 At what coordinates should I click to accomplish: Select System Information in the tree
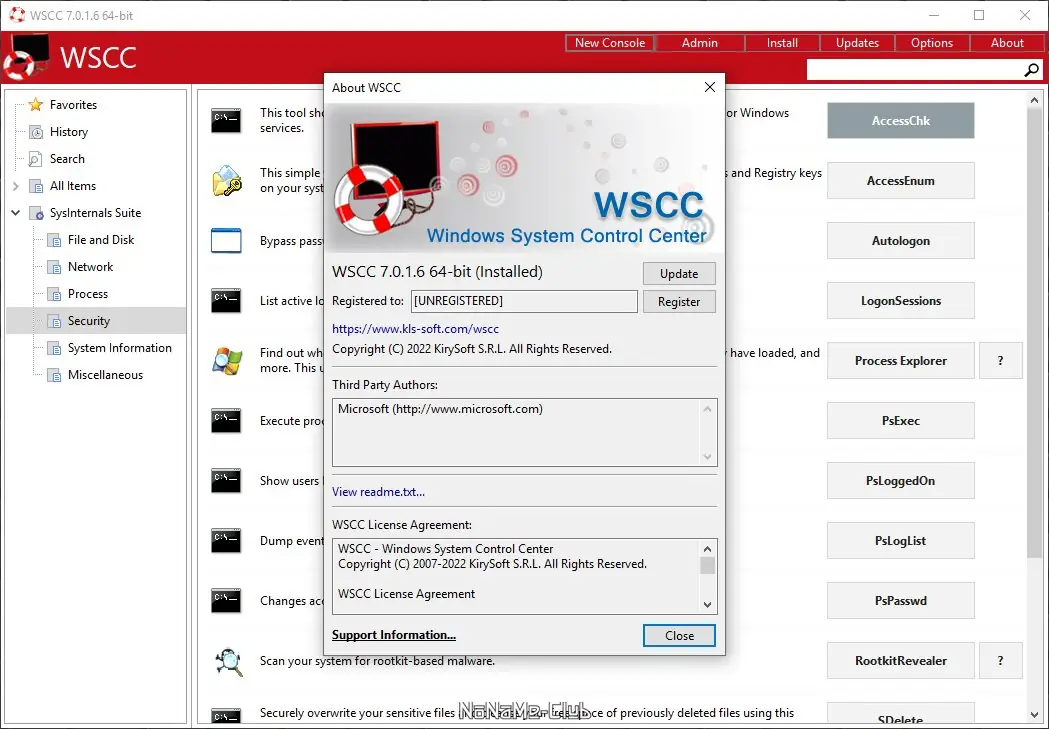120,348
